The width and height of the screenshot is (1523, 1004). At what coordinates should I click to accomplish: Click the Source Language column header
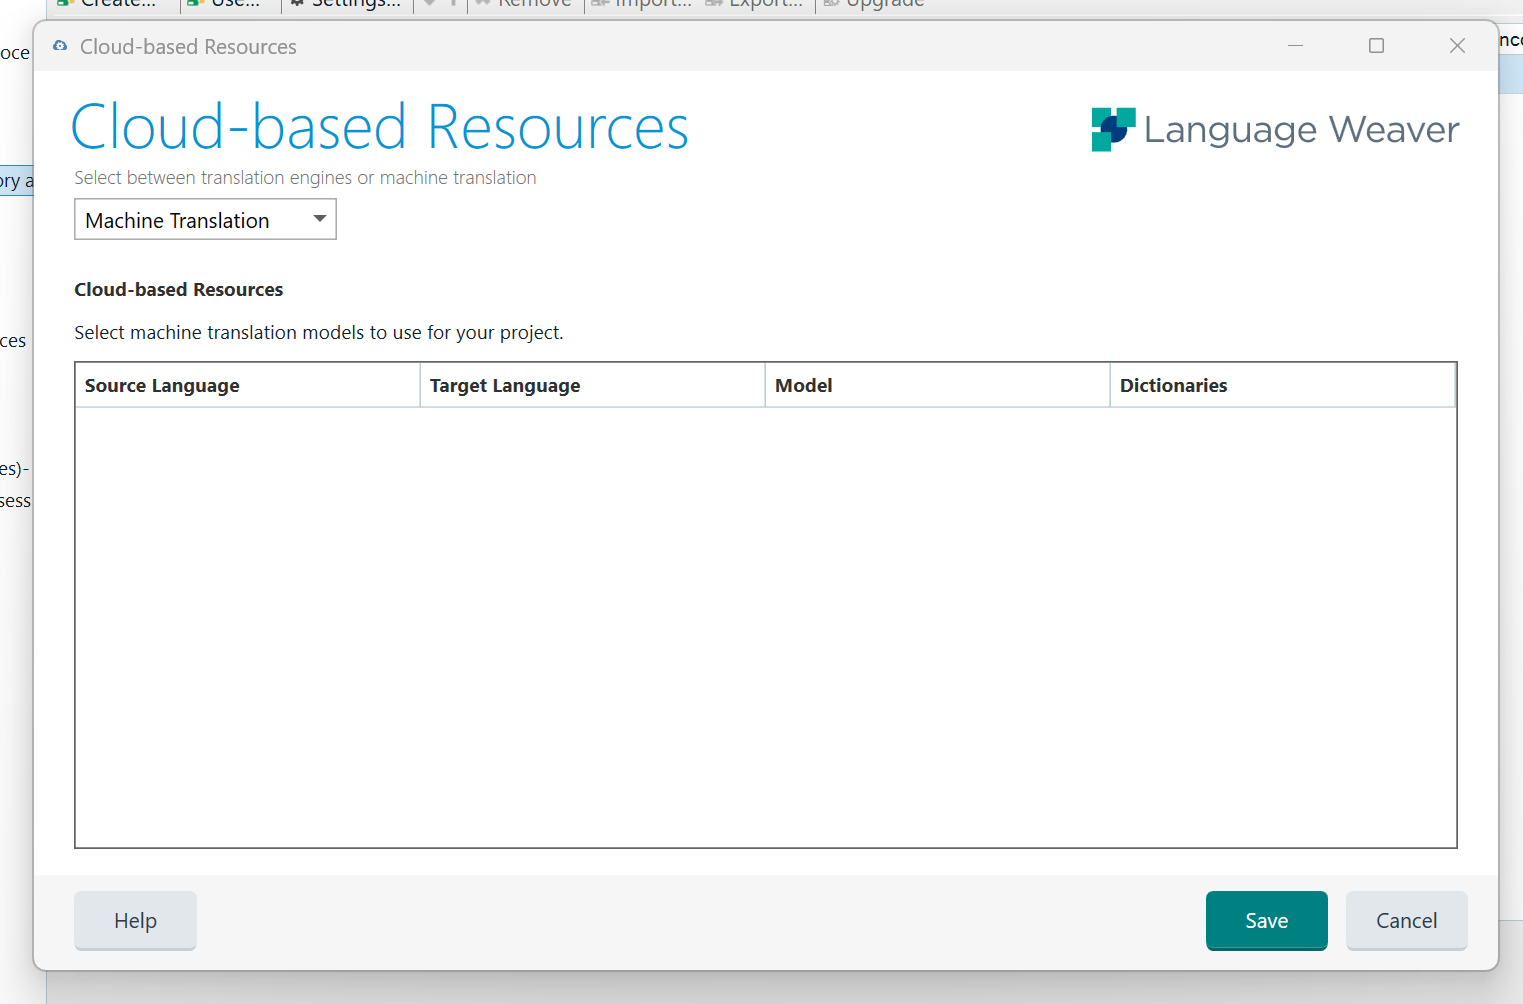[x=162, y=385]
